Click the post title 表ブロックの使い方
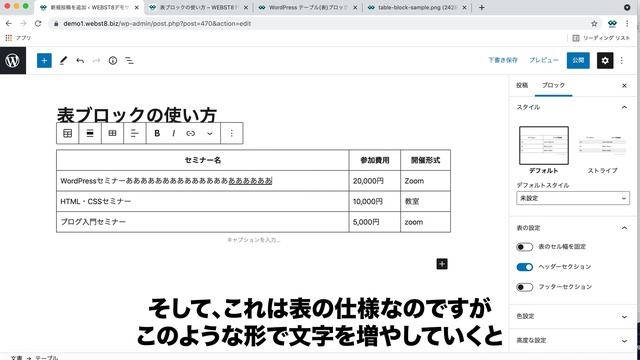The width and height of the screenshot is (640, 360). (136, 115)
